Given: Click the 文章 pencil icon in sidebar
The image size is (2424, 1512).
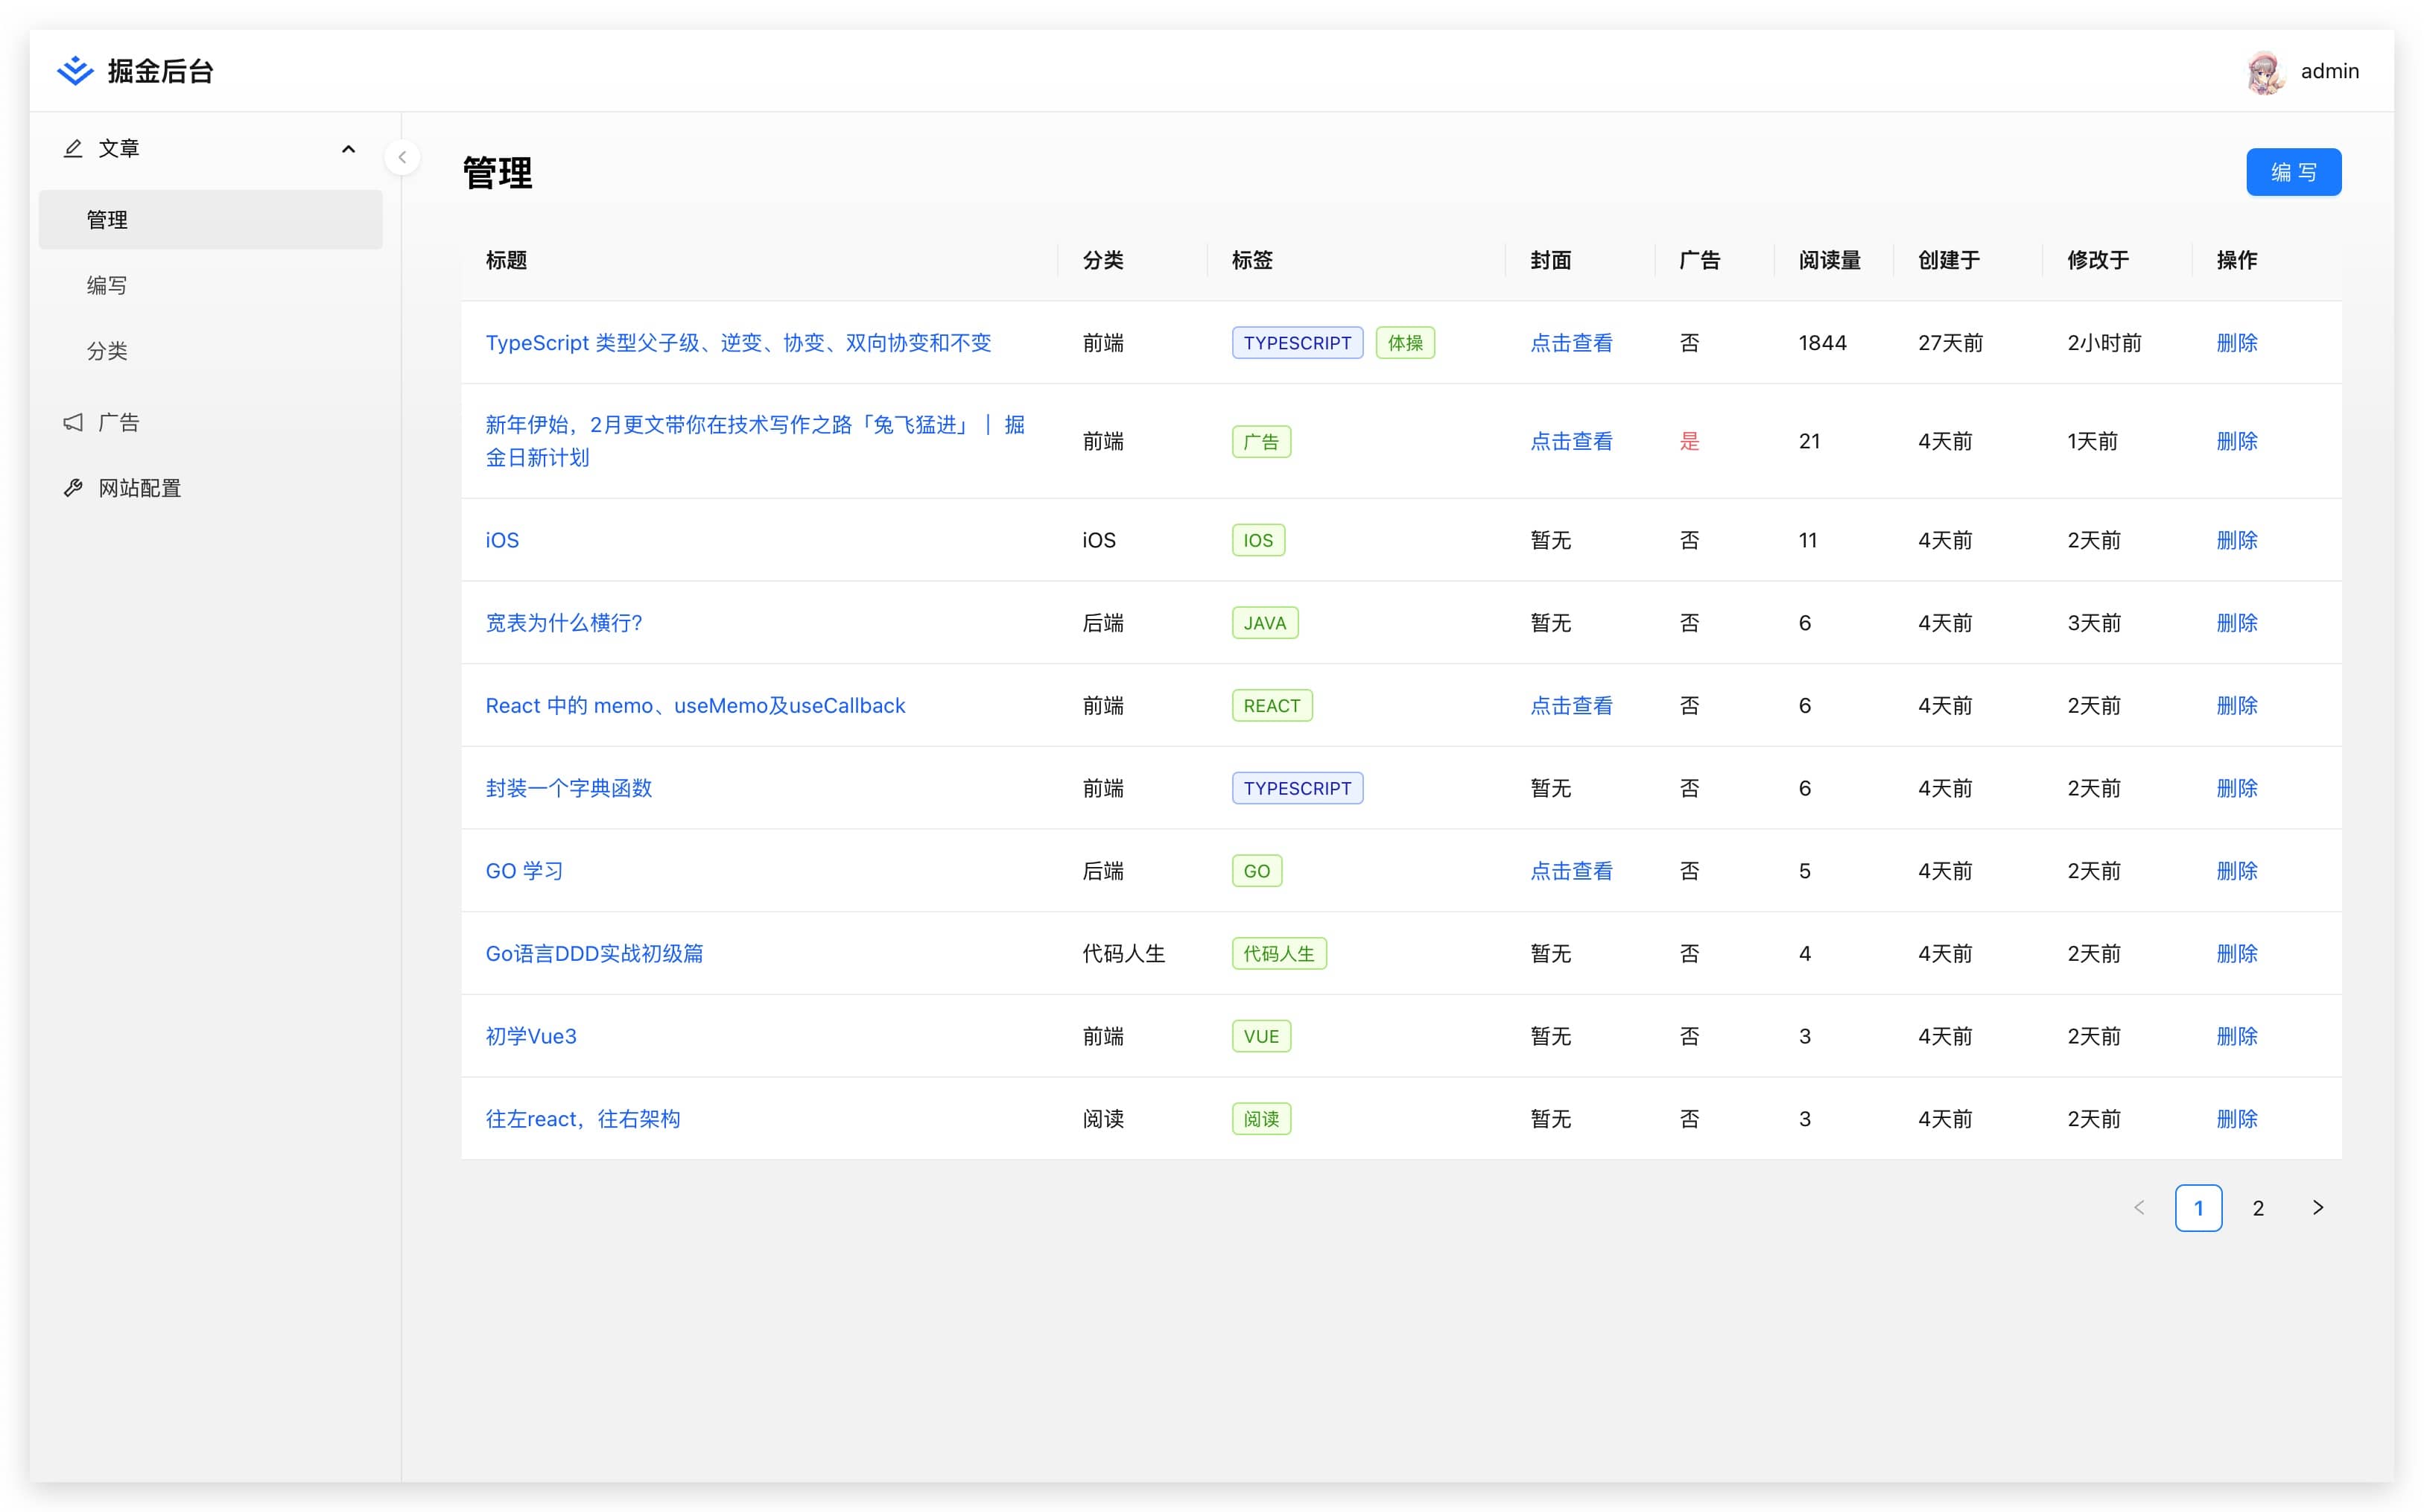Looking at the screenshot, I should 73,148.
